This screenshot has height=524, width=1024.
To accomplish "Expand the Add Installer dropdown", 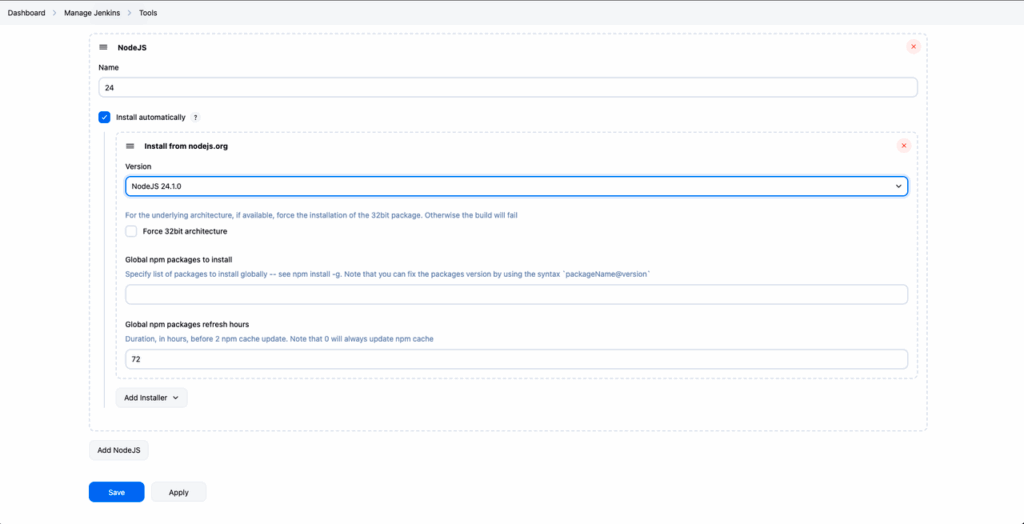I will tap(152, 398).
